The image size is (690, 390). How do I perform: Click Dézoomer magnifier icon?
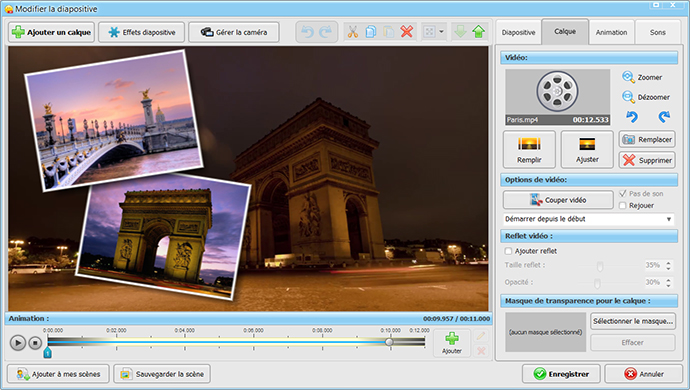click(x=628, y=97)
